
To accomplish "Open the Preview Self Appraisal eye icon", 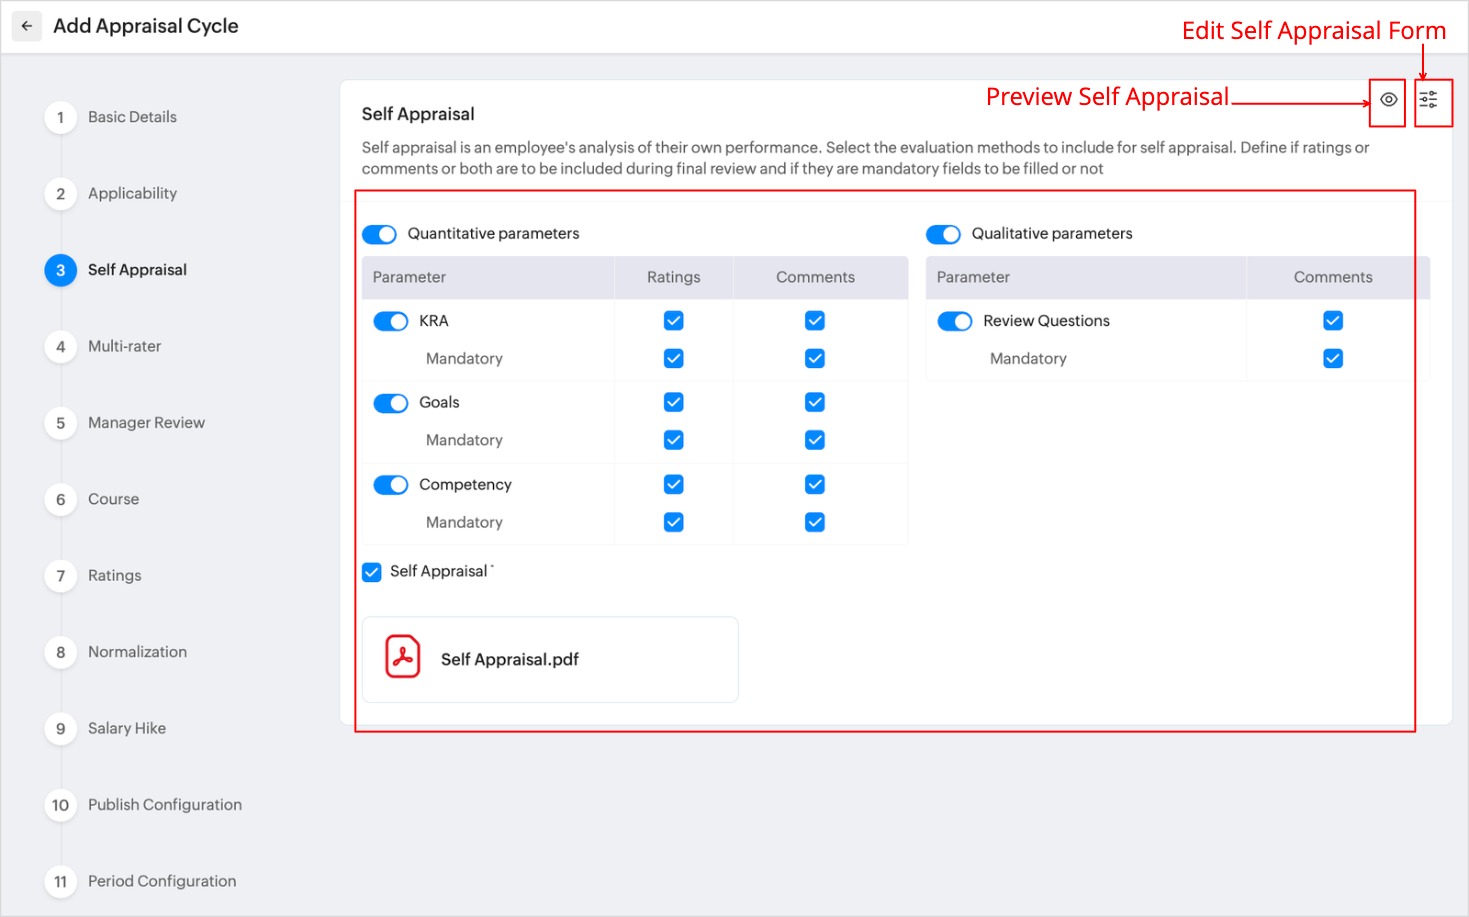I will (1388, 100).
